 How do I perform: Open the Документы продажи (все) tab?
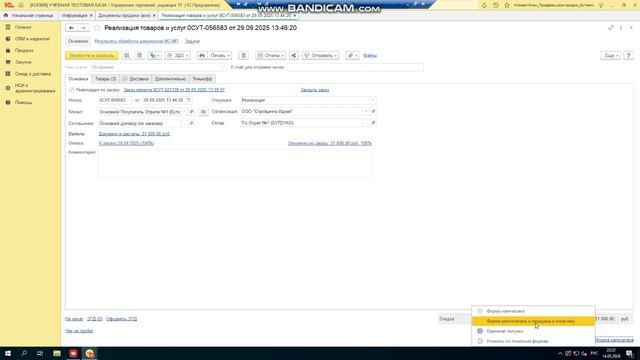124,16
